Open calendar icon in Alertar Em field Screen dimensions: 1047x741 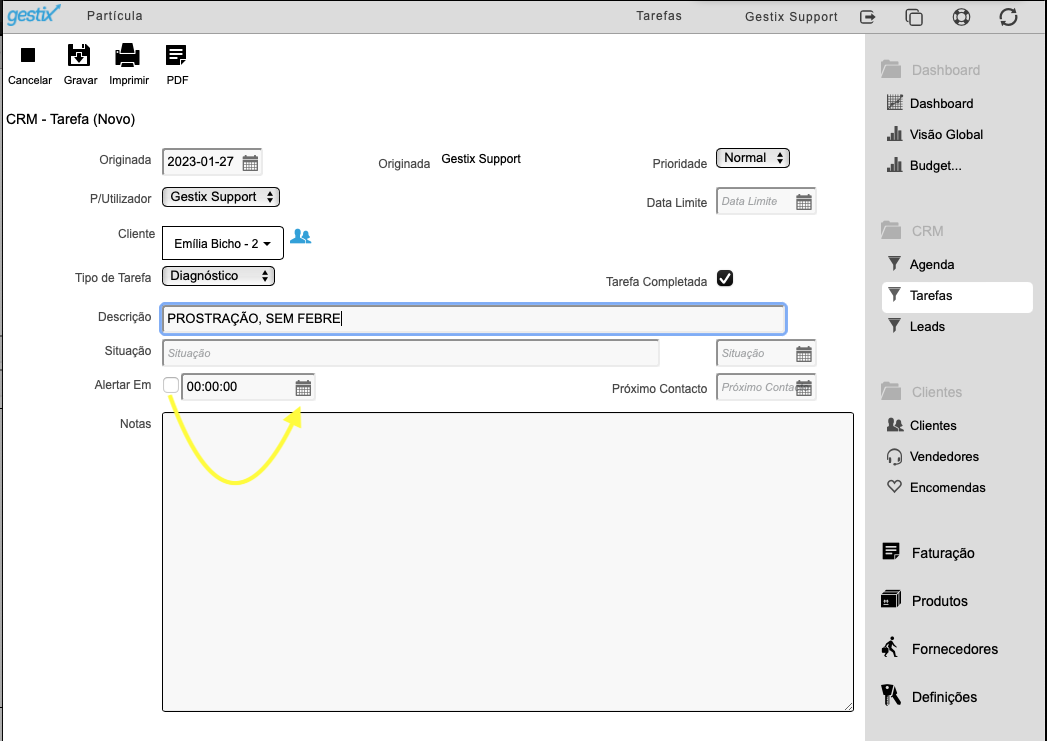303,388
